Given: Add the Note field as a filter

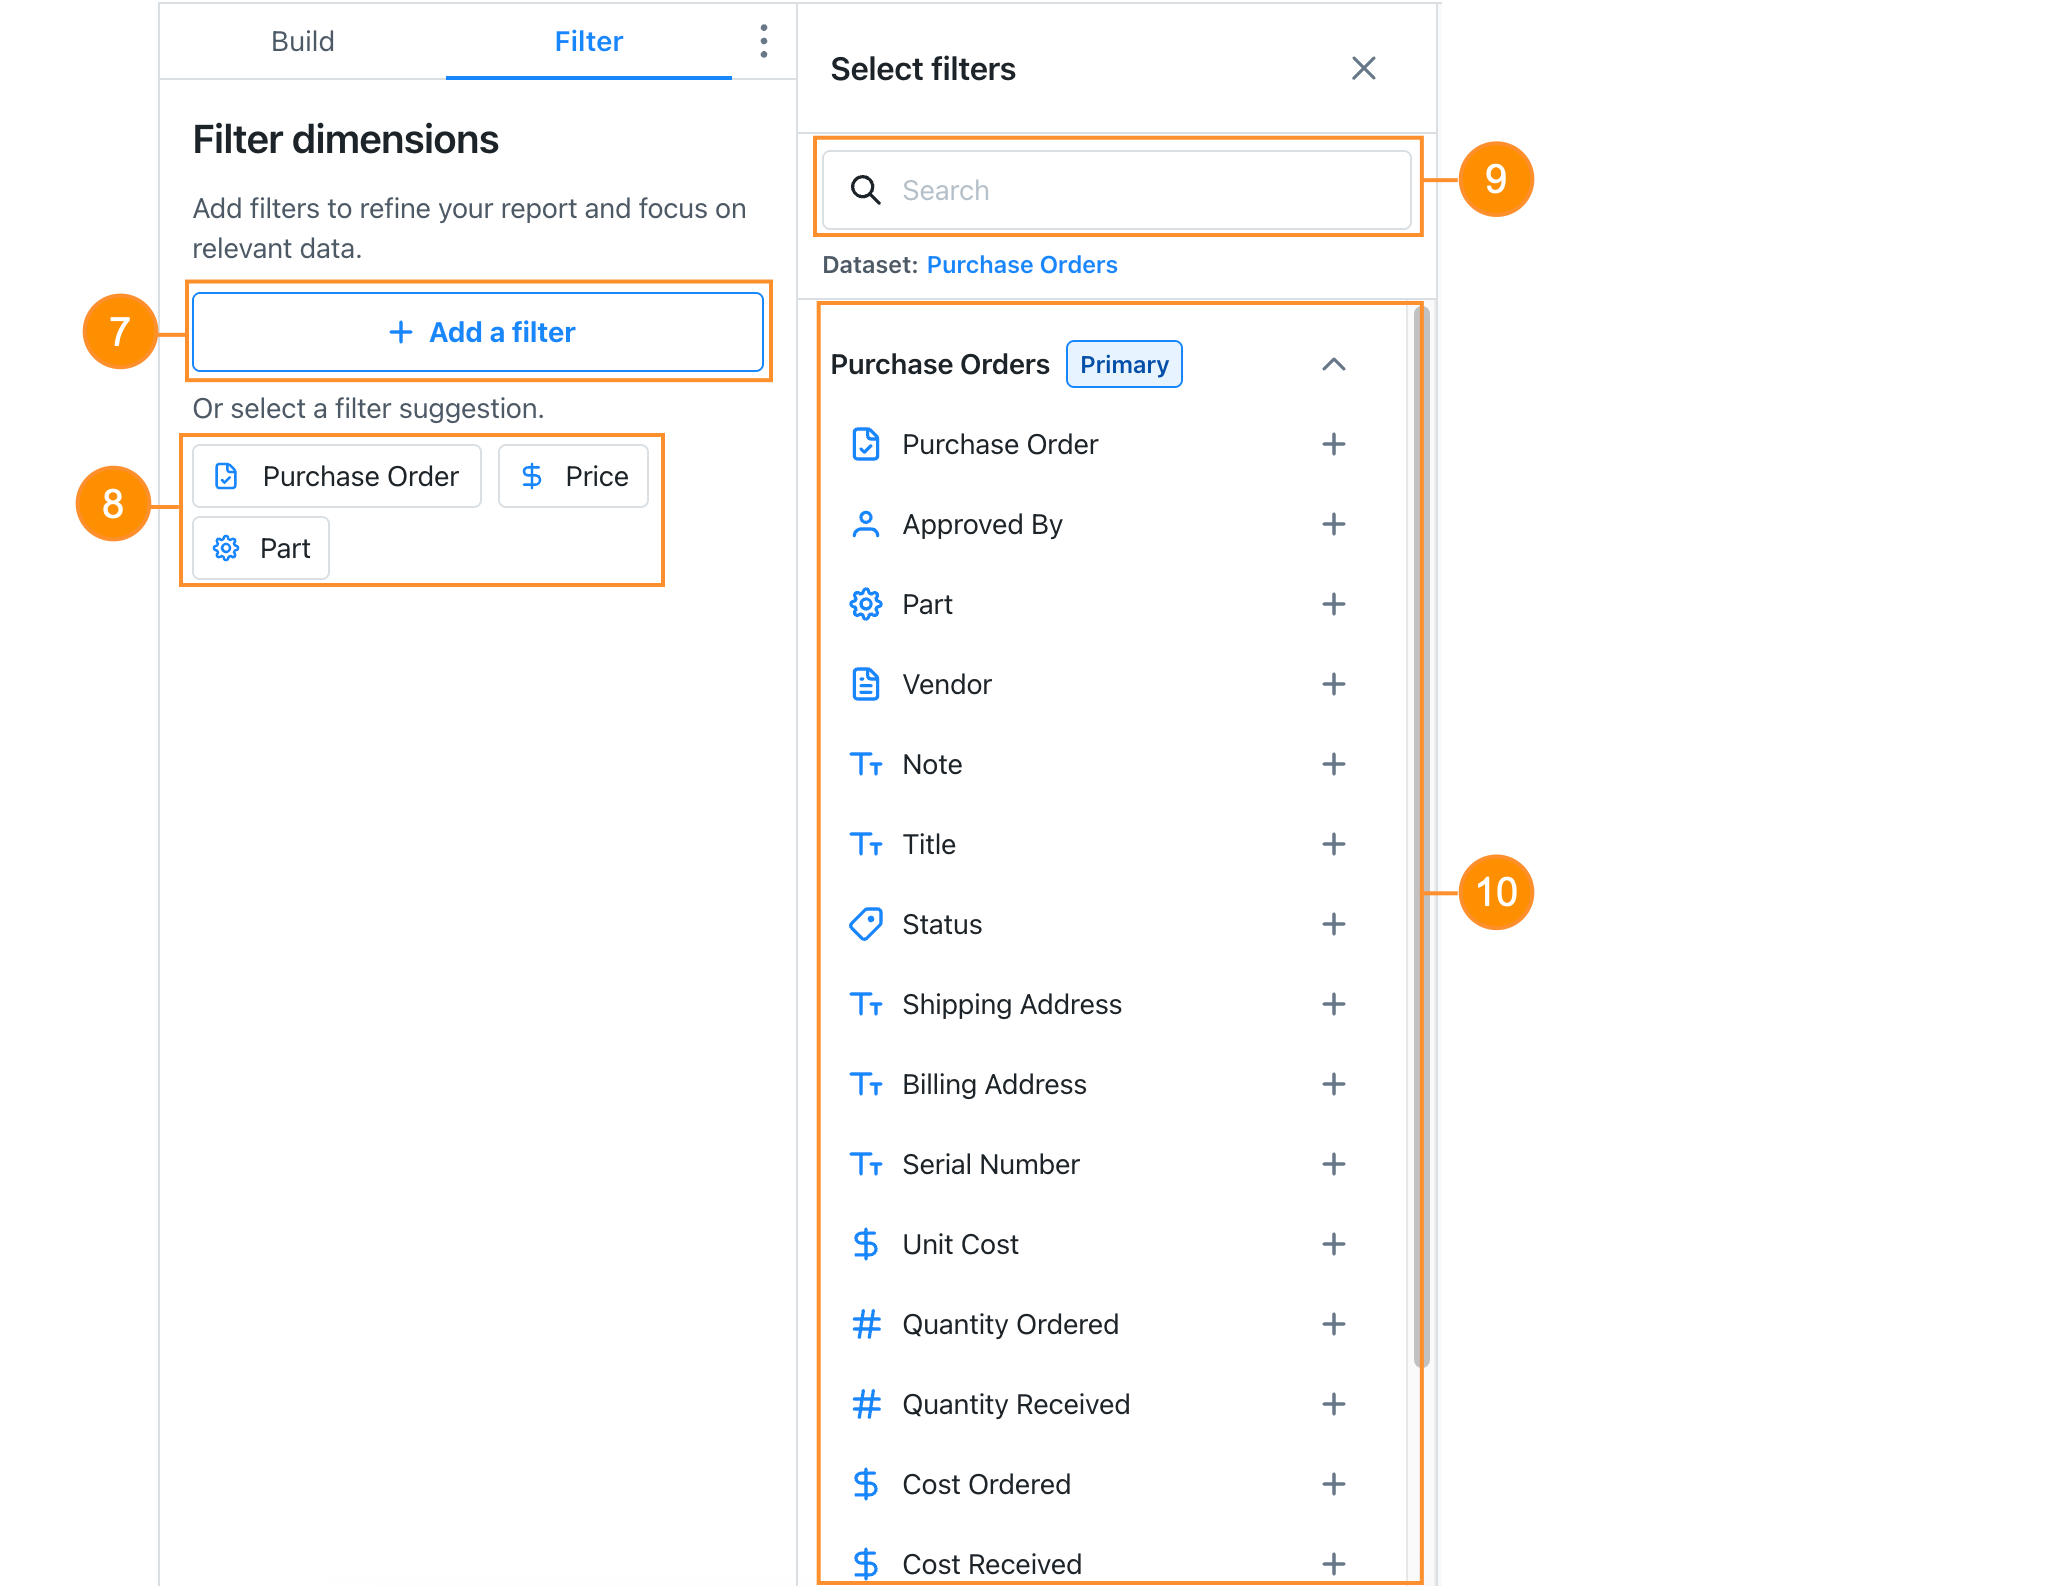Looking at the screenshot, I should pos(1334,764).
